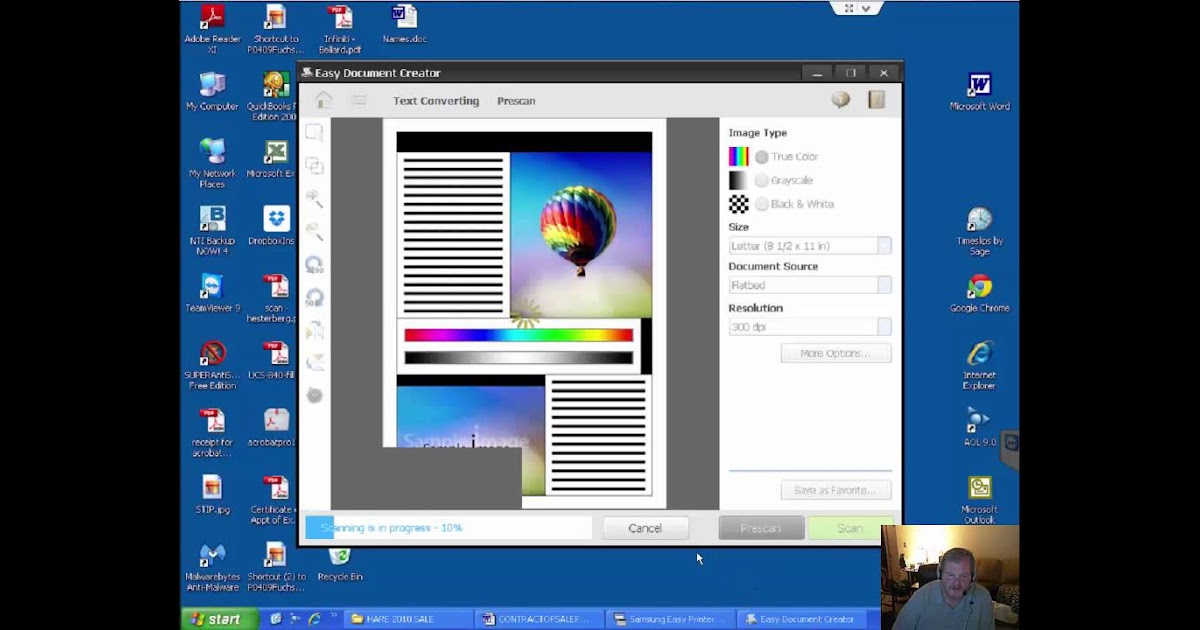Viewport: 1200px width, 630px height.
Task: Open the STIP.jpg desktop file
Action: coord(212,494)
